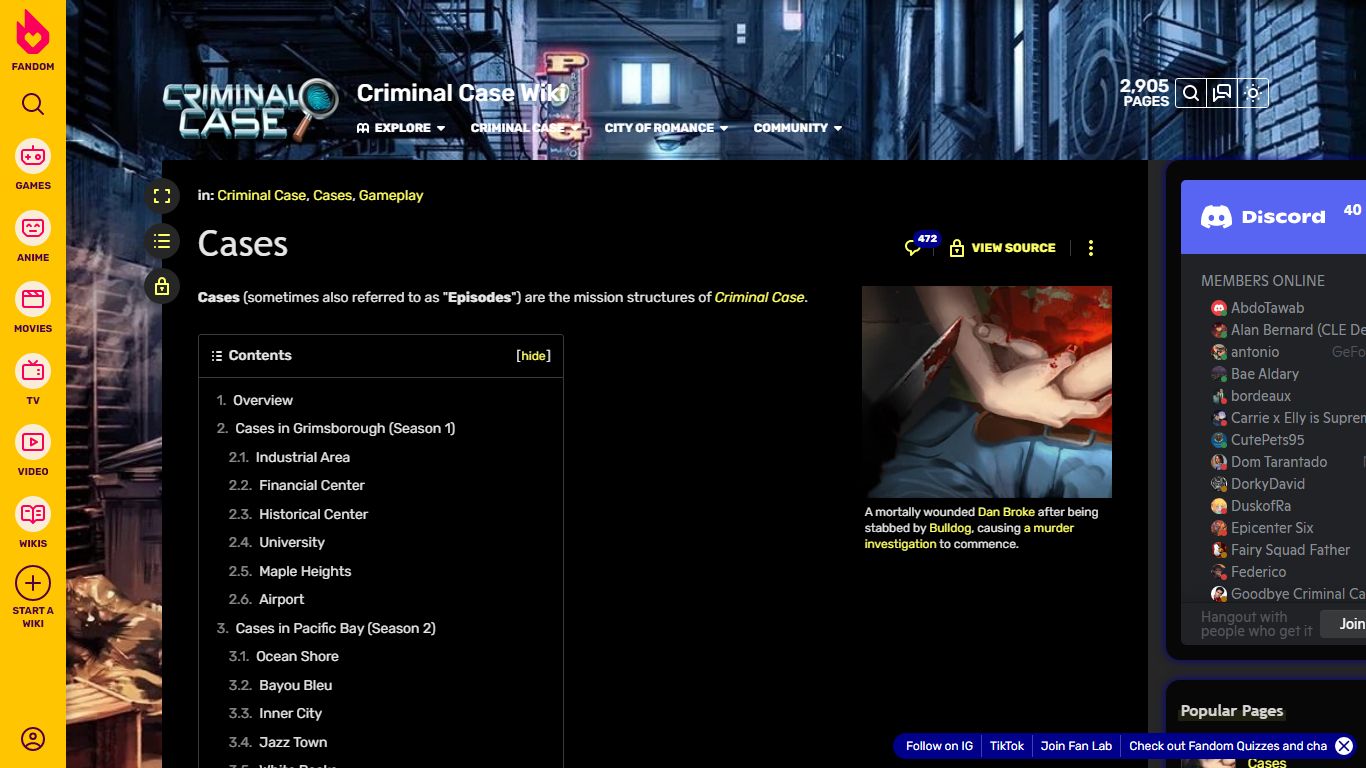This screenshot has width=1366, height=768.
Task: Open the more actions three-dot menu
Action: click(1091, 248)
